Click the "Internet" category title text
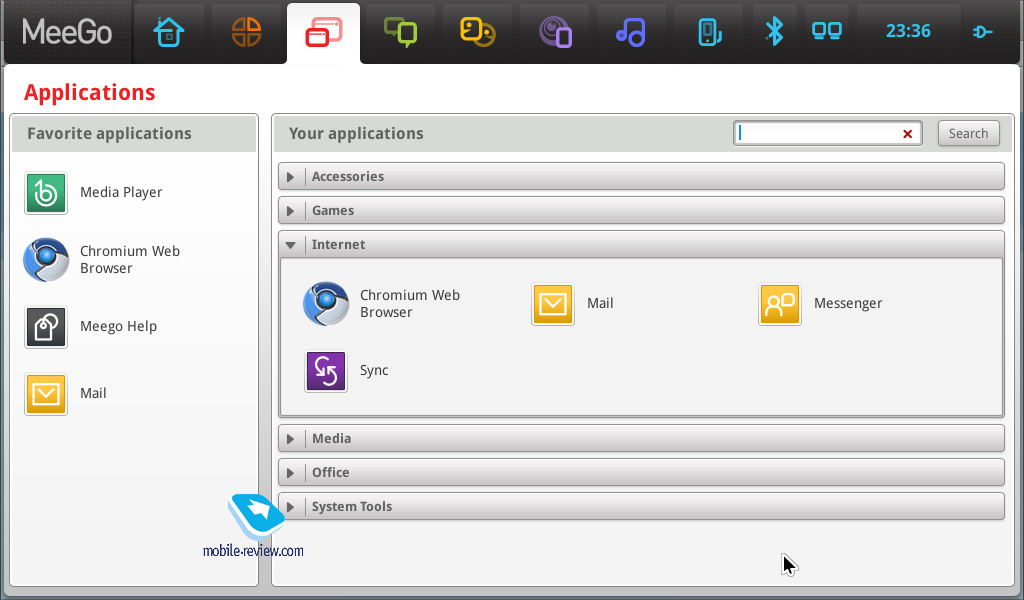Image resolution: width=1024 pixels, height=600 pixels. pos(338,245)
